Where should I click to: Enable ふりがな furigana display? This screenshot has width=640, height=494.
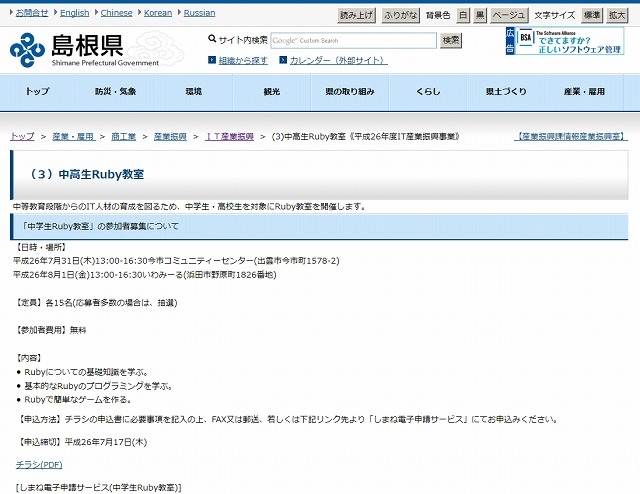coord(401,16)
